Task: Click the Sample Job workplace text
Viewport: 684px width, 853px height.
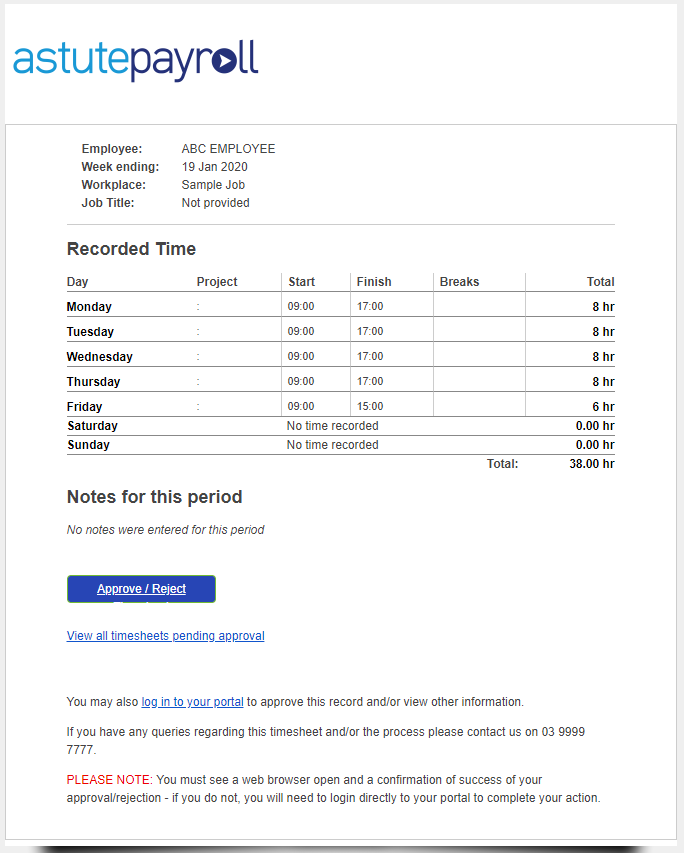Action: pyautogui.click(x=212, y=185)
